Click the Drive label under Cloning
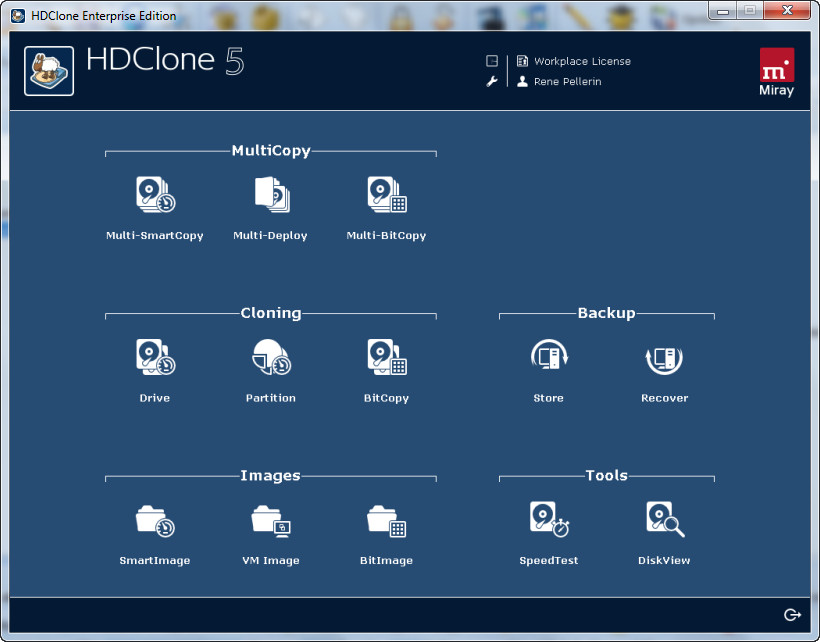 (x=155, y=398)
